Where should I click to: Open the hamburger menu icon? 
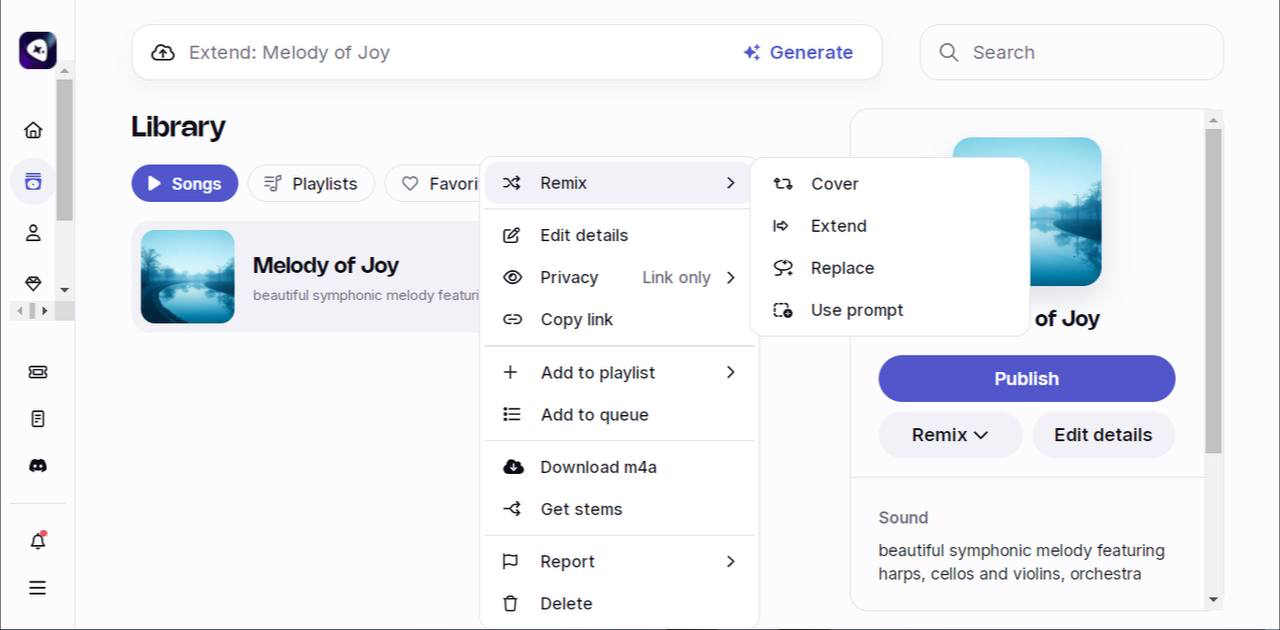coord(37,588)
